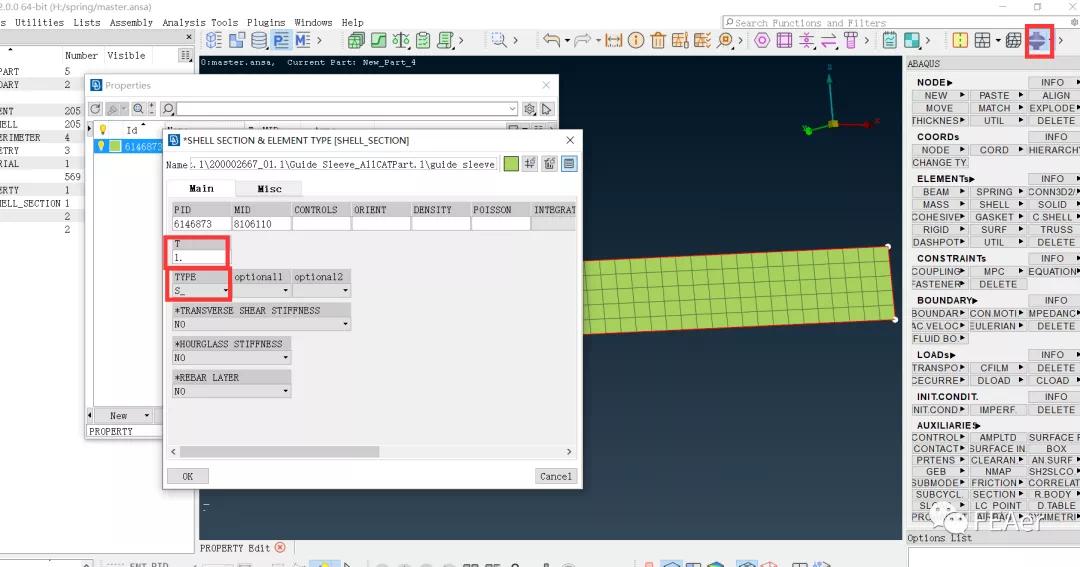
Task: Click the MATCH button under NODE
Action: tap(997, 108)
